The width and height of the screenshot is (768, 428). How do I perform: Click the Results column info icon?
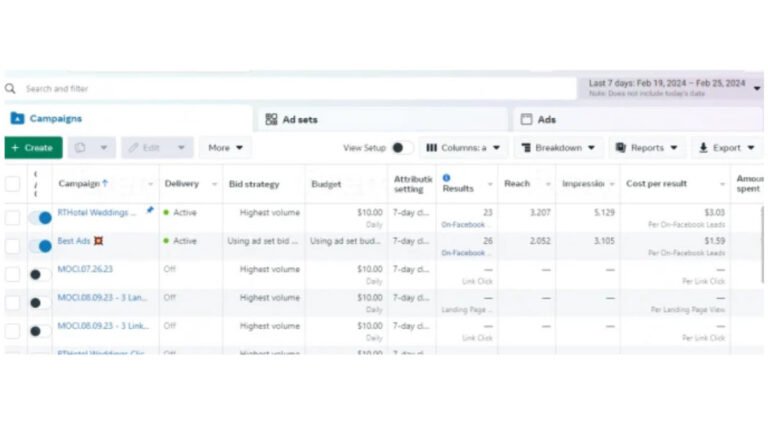point(446,178)
